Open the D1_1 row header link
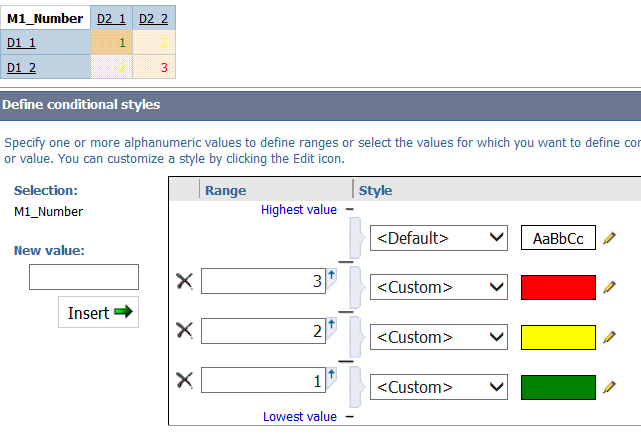 [21, 43]
